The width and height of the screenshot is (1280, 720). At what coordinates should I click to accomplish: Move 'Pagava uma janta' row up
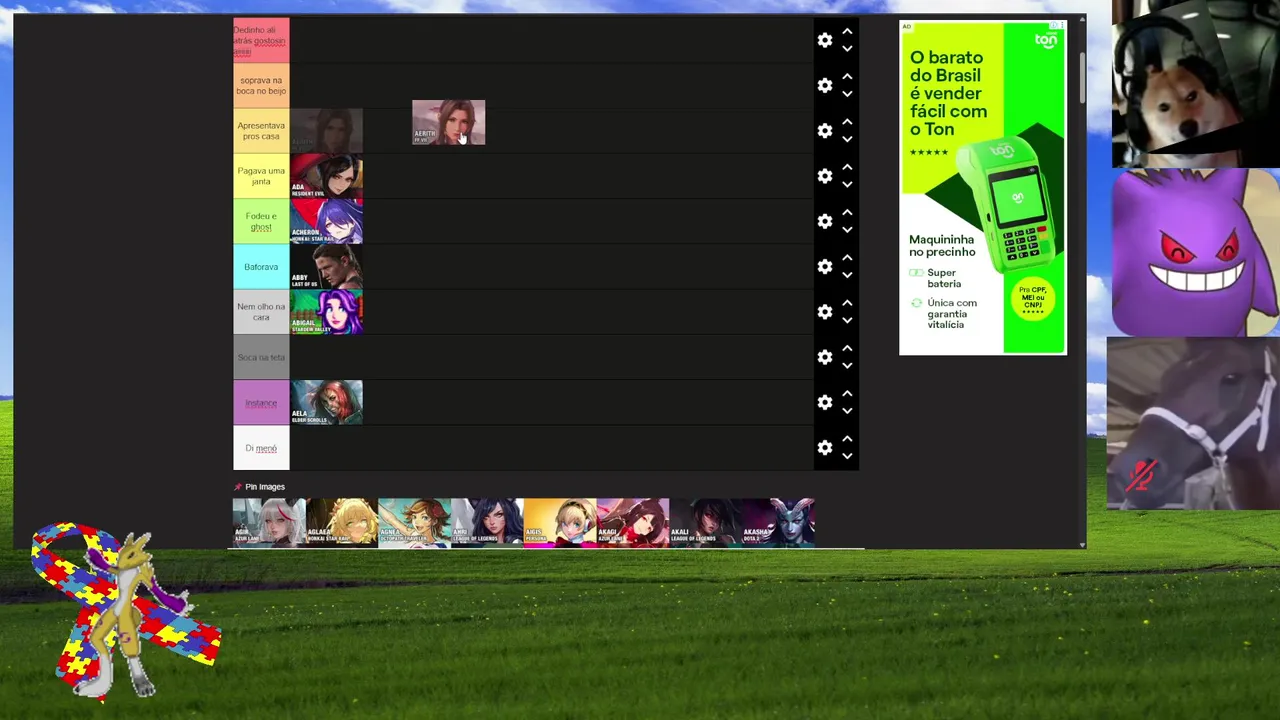coord(847,167)
